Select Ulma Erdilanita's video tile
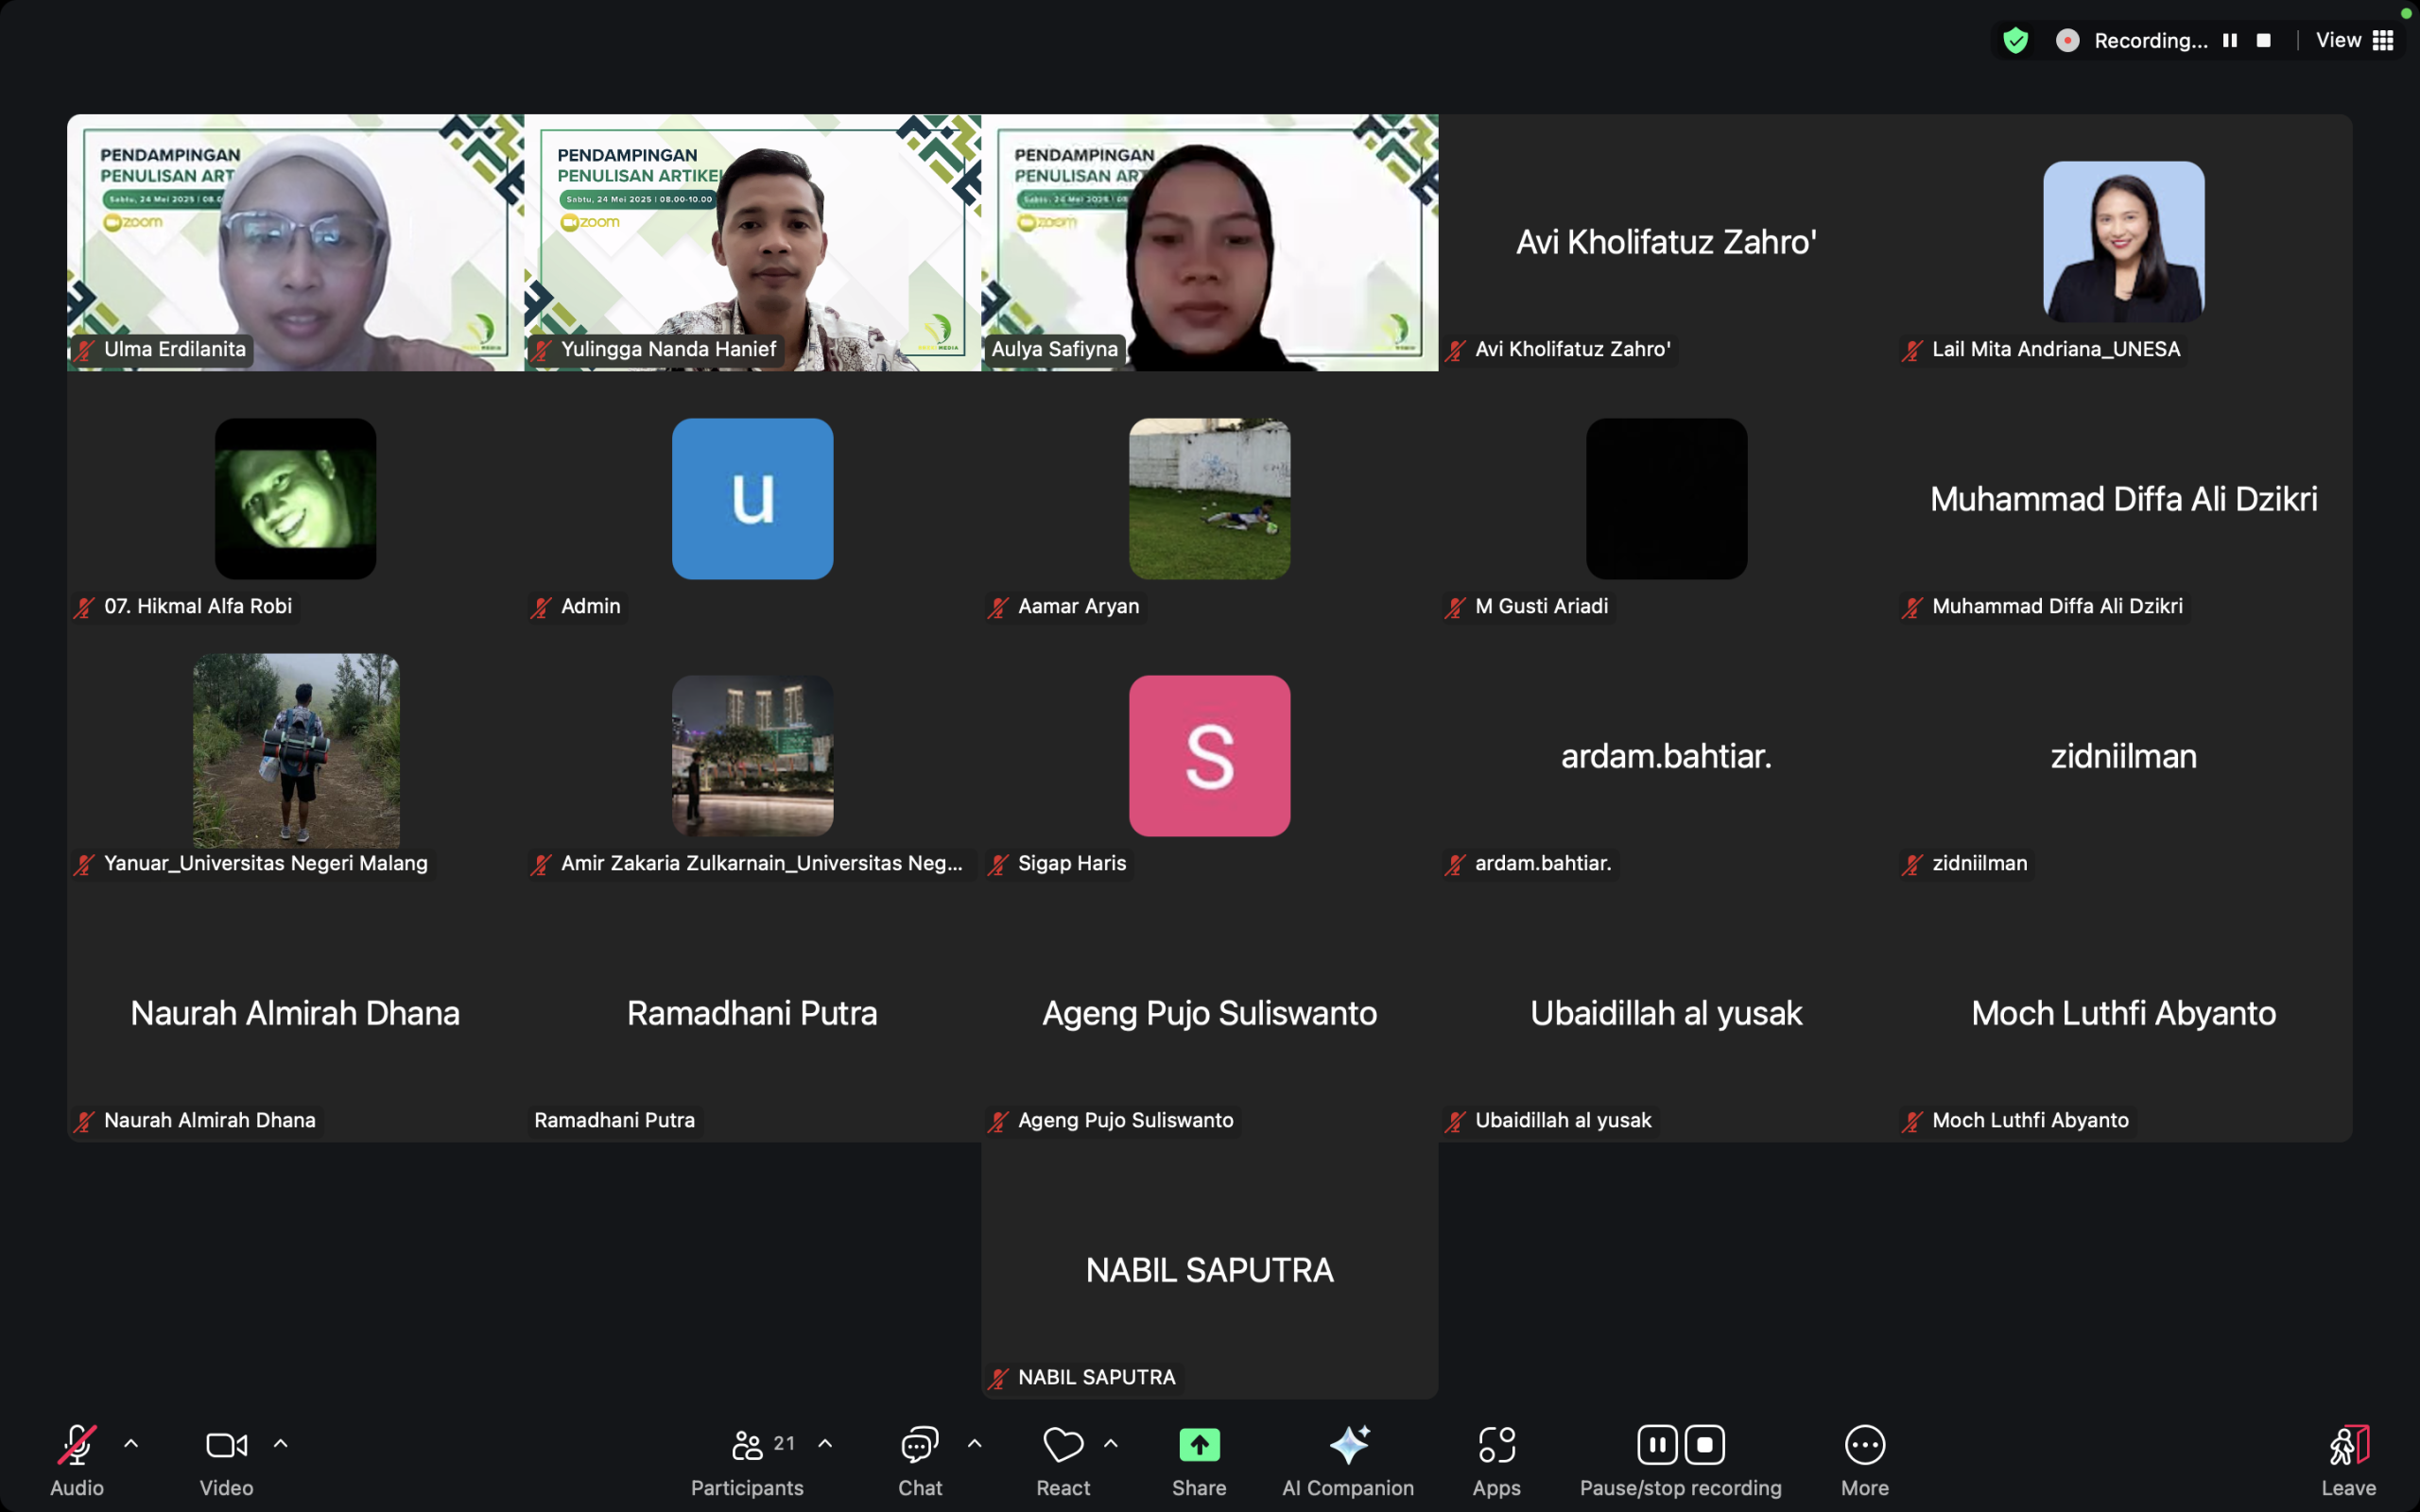This screenshot has width=2420, height=1512. pos(295,242)
